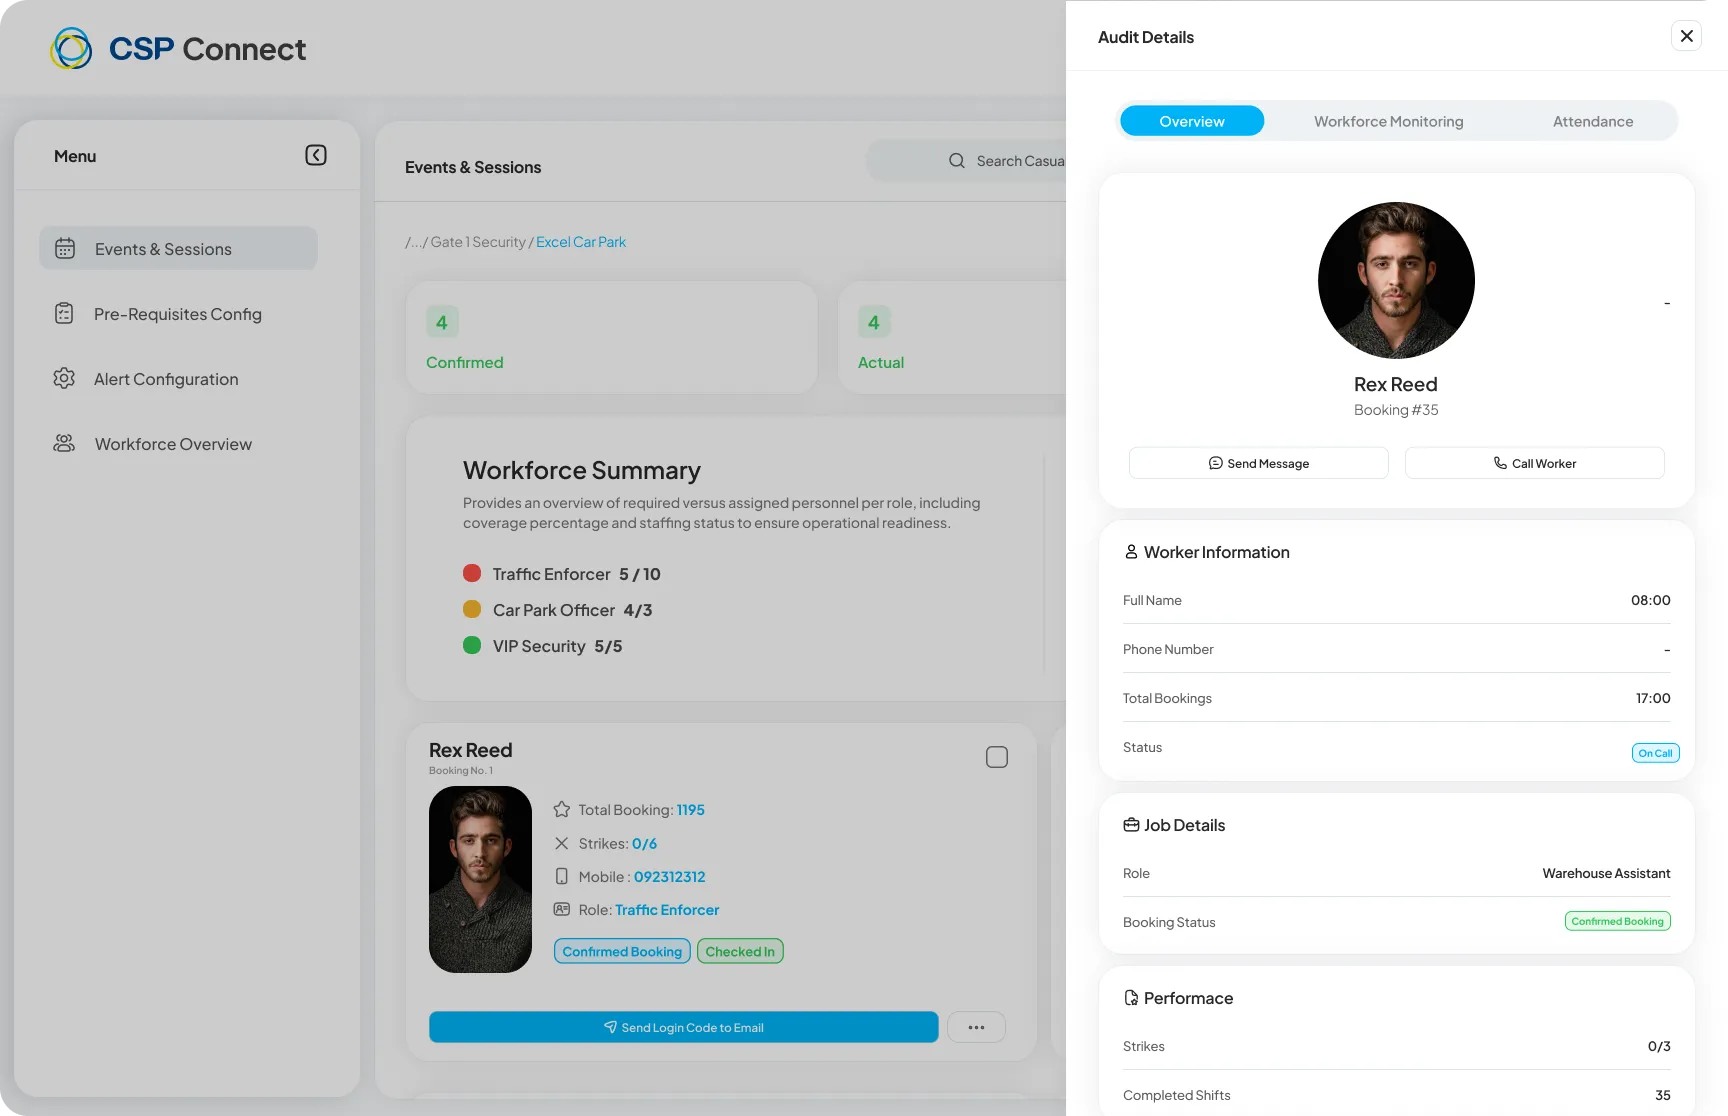Image resolution: width=1728 pixels, height=1116 pixels.
Task: Click the Completed Shifts value 35
Action: click(1662, 1095)
